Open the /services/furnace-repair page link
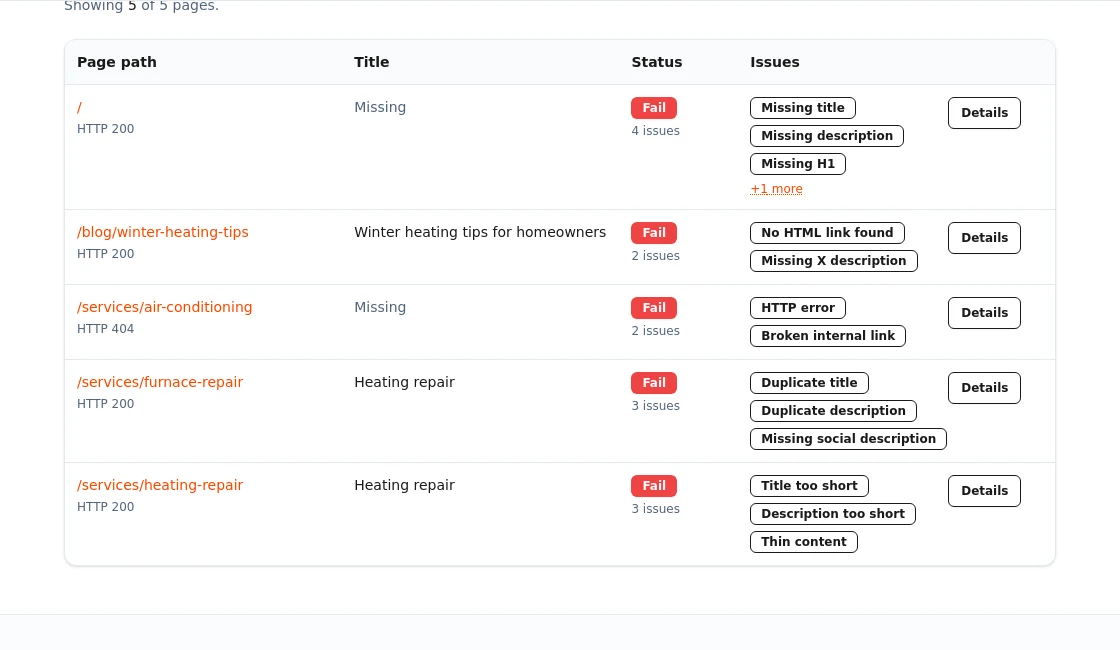 click(x=160, y=382)
